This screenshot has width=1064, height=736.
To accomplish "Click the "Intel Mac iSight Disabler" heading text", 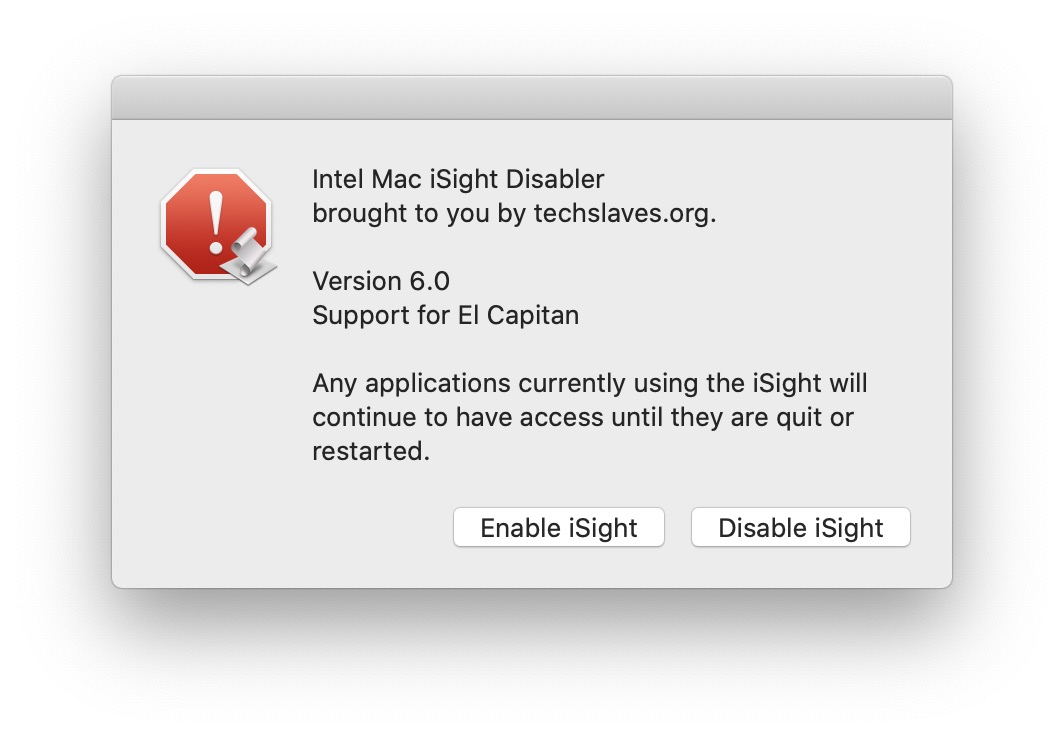I will (x=458, y=180).
